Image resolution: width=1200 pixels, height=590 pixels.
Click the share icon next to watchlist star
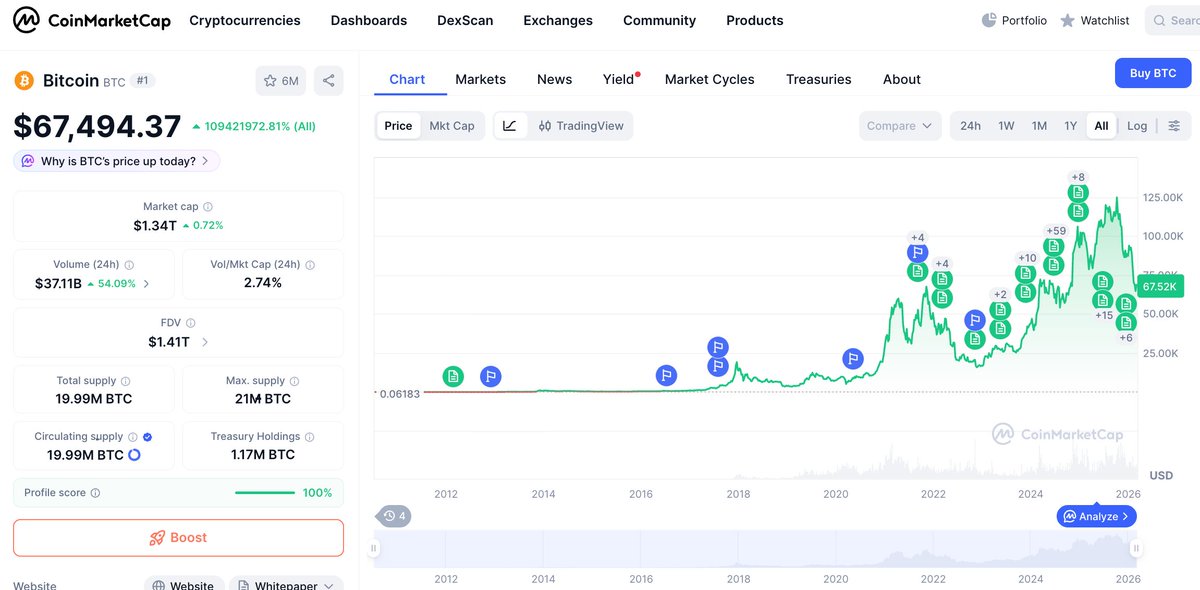[328, 81]
